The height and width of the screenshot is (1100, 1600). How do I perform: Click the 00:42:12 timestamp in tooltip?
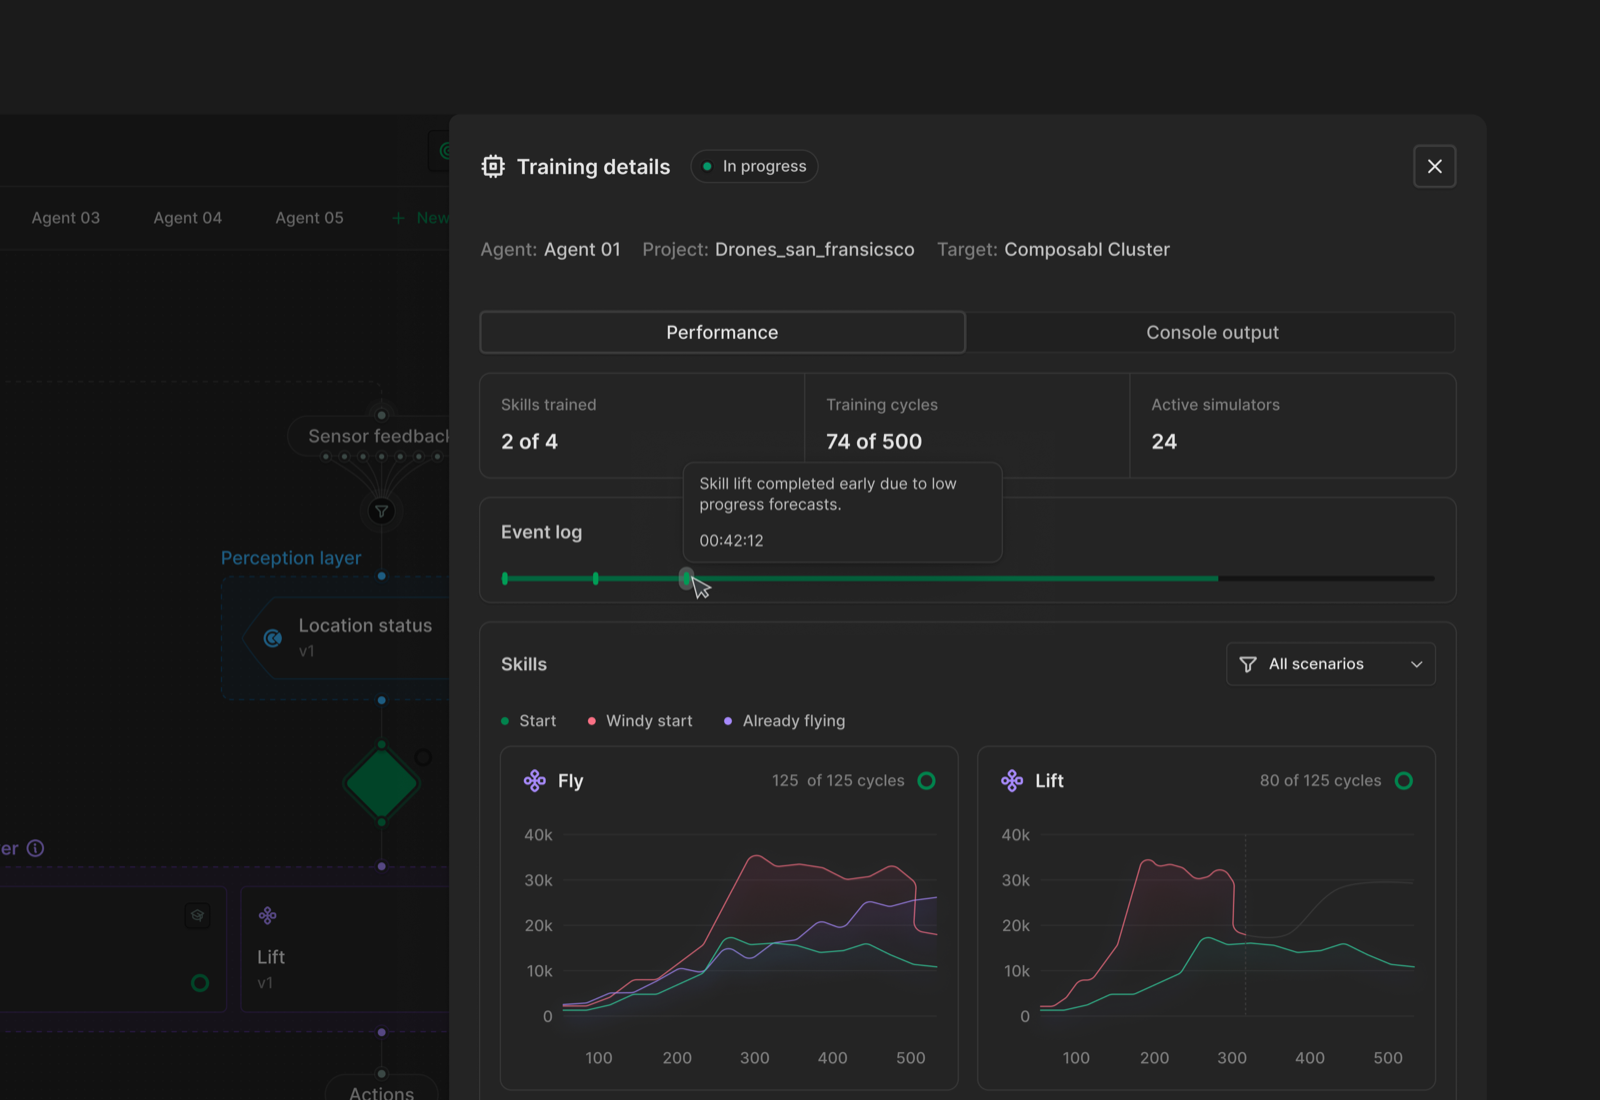[731, 540]
